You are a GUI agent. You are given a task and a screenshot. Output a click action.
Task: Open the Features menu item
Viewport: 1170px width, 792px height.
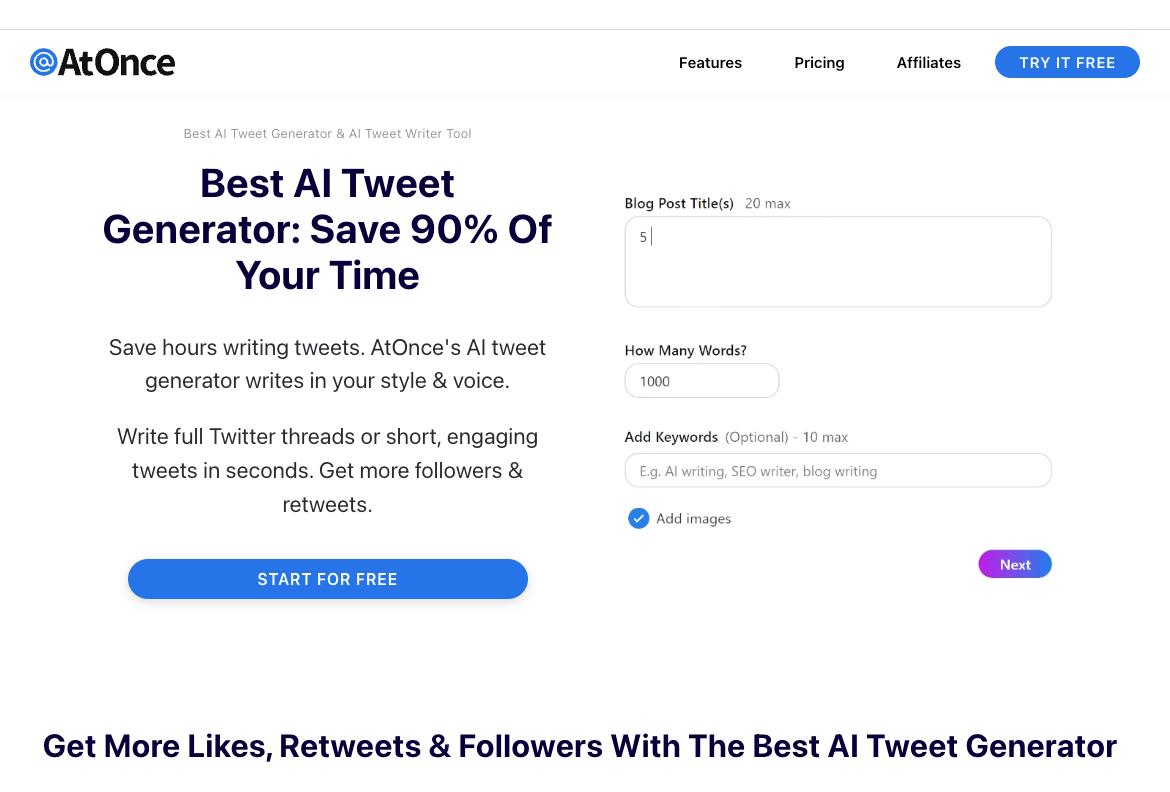(x=710, y=63)
